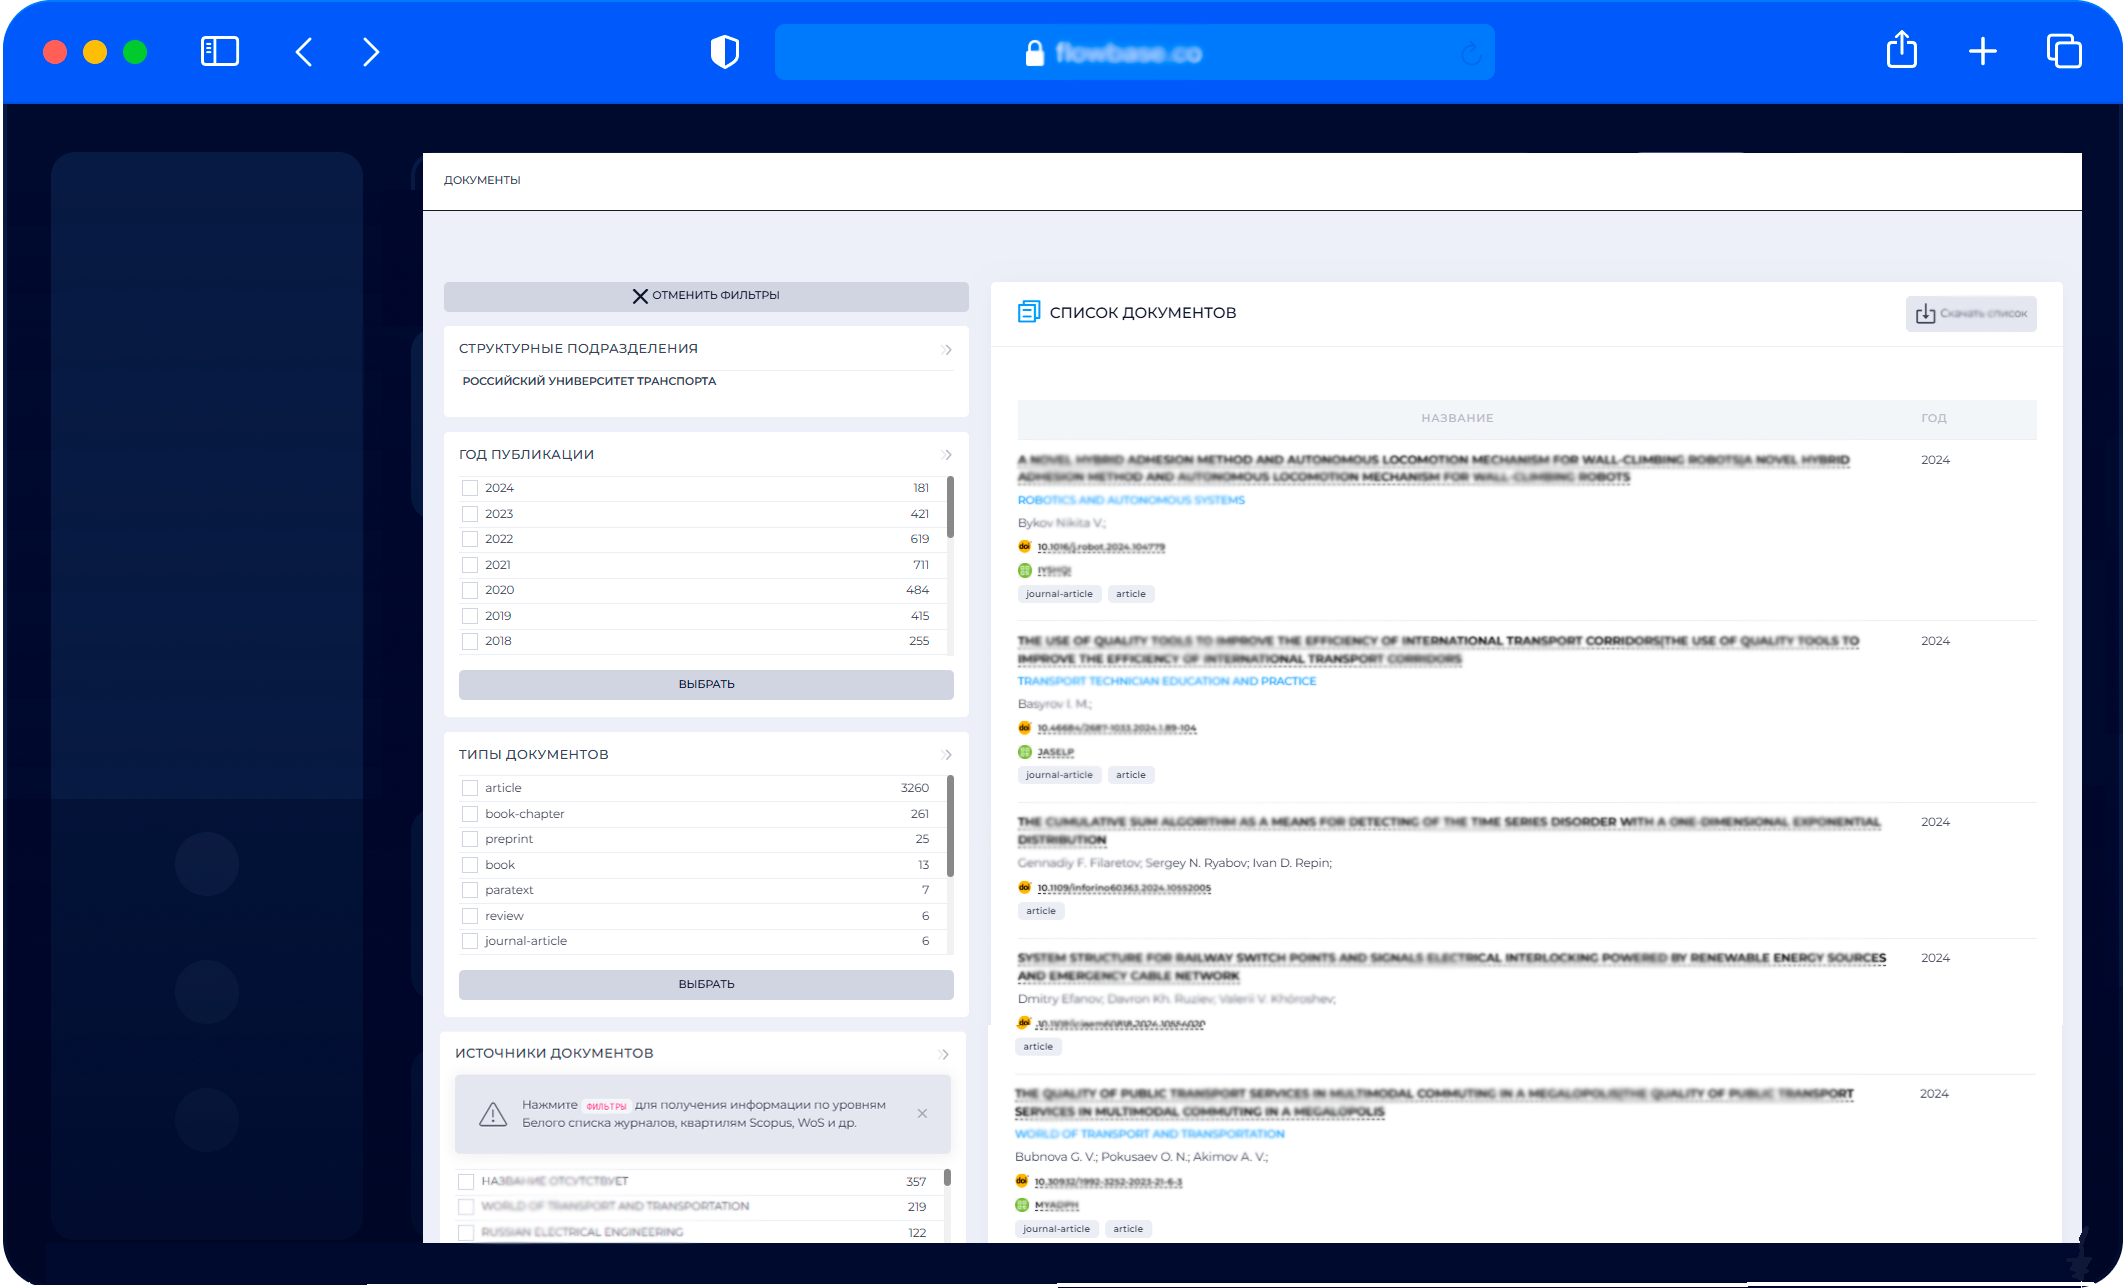Add a new tab with plus icon
2126x1288 pixels.
[x=1983, y=52]
